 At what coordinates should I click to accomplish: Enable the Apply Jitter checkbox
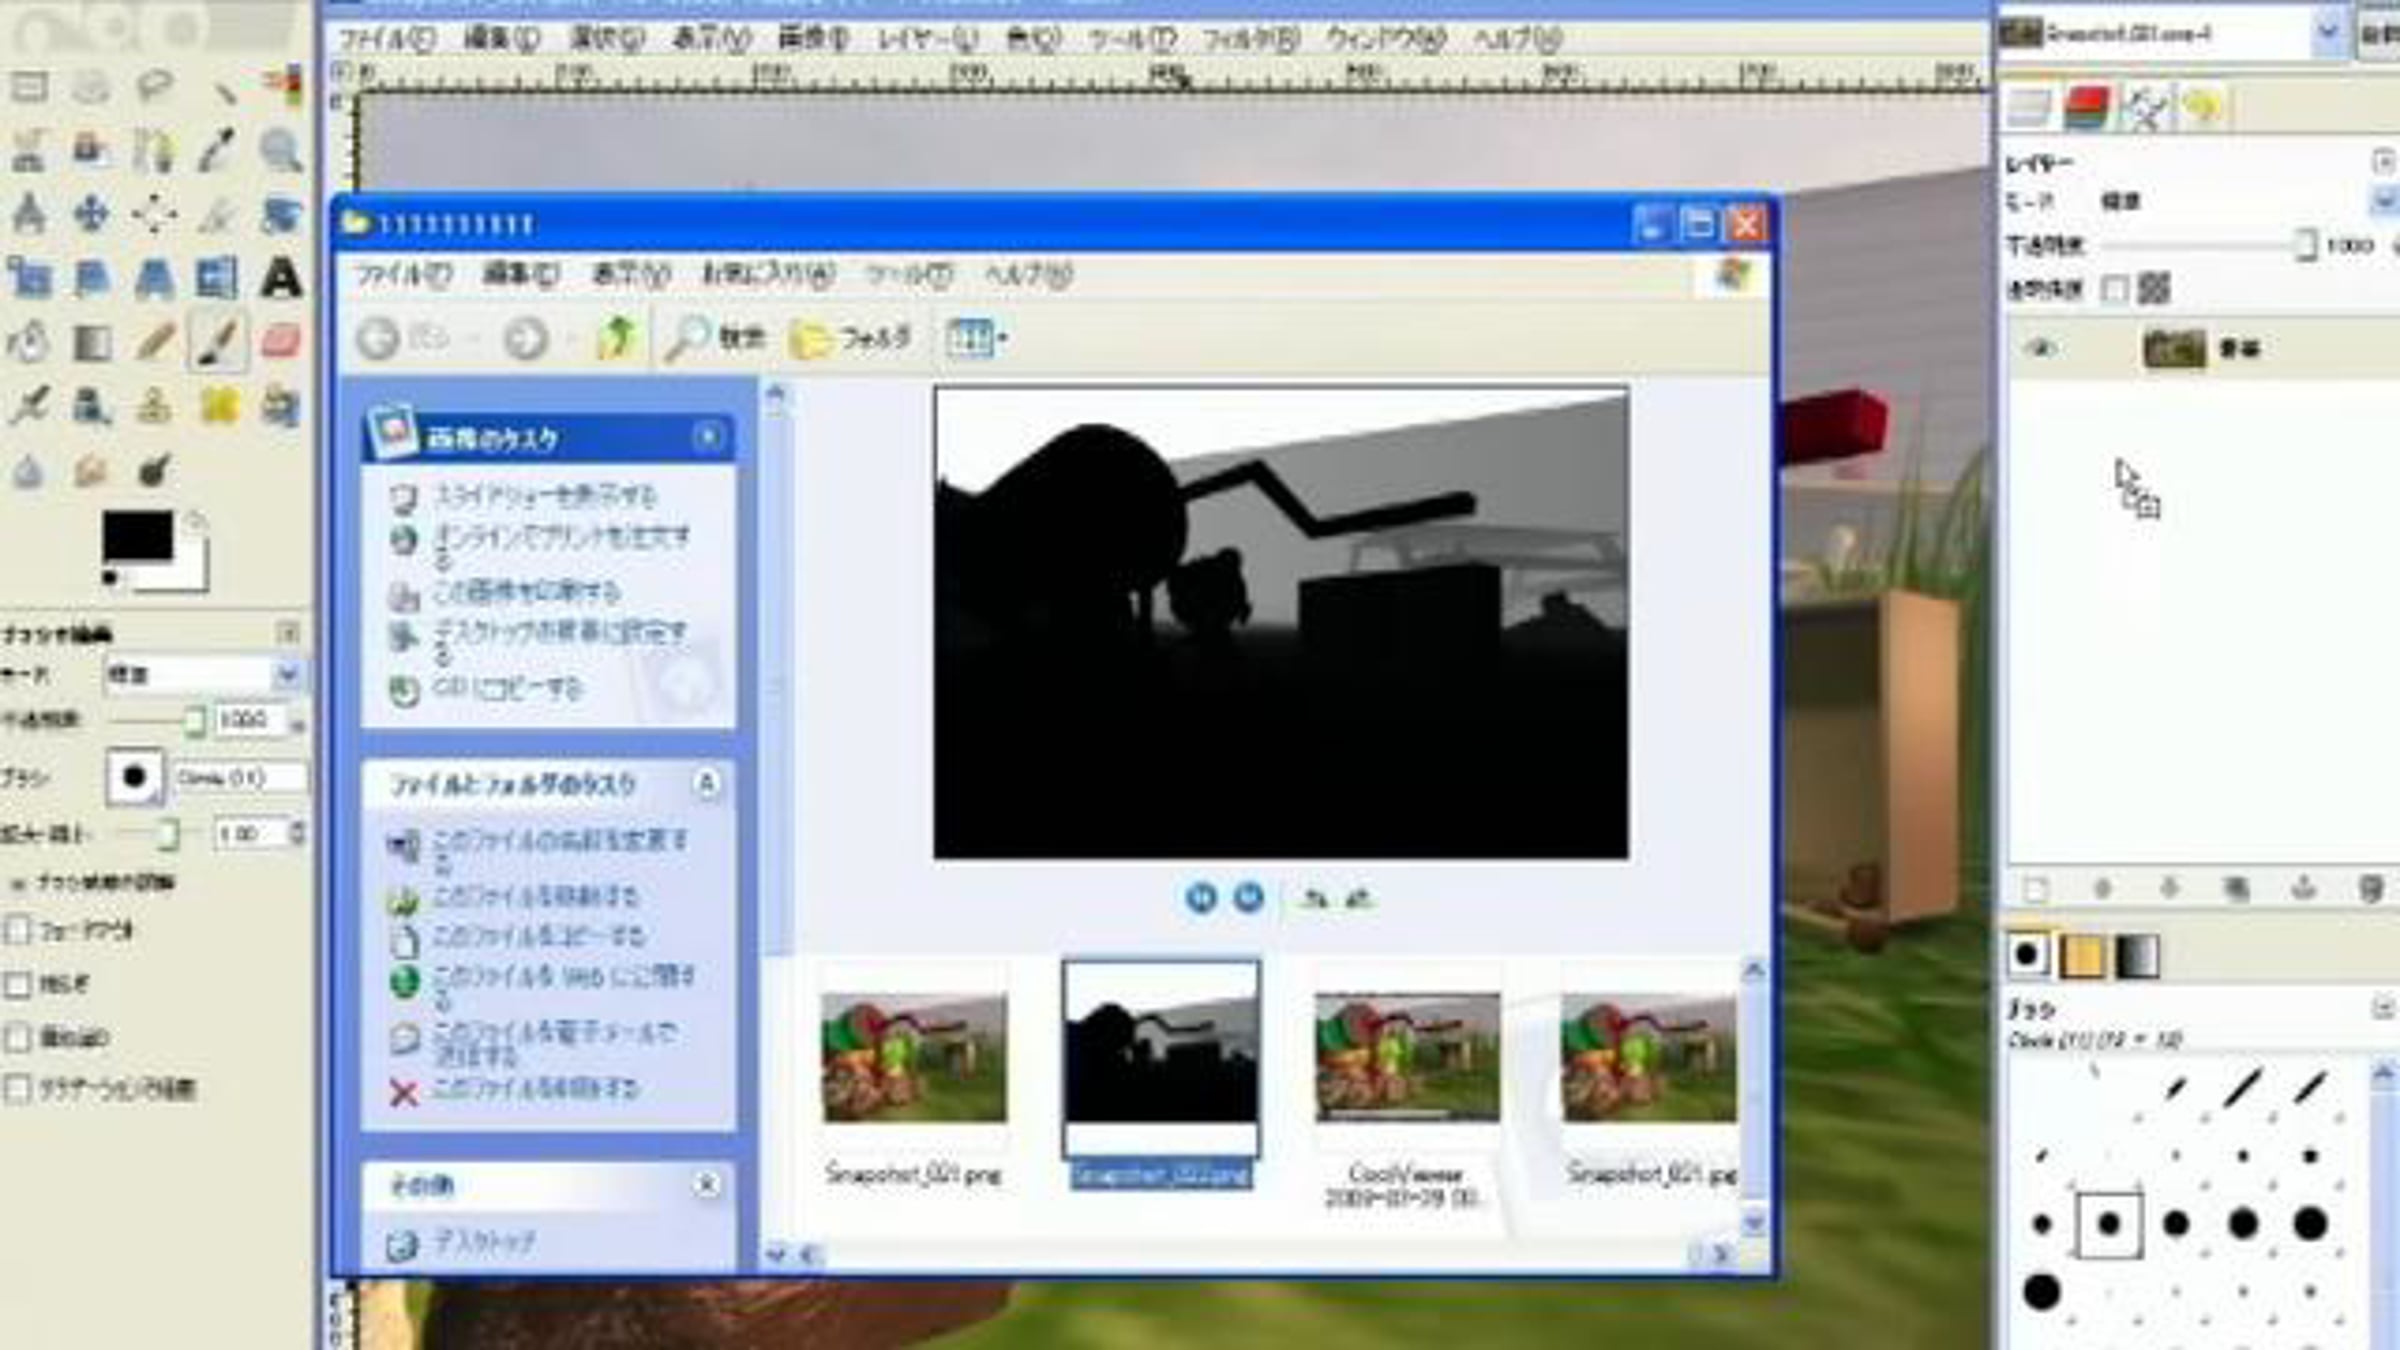coord(19,984)
